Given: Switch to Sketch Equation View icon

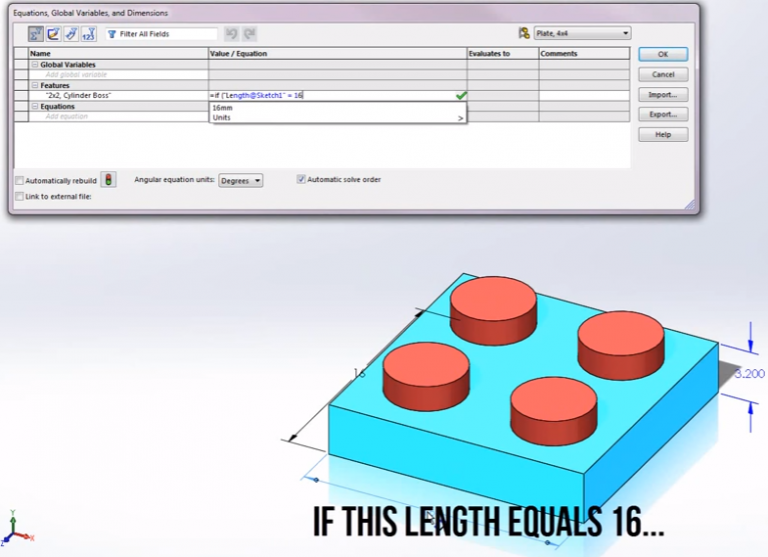Looking at the screenshot, I should 54,34.
